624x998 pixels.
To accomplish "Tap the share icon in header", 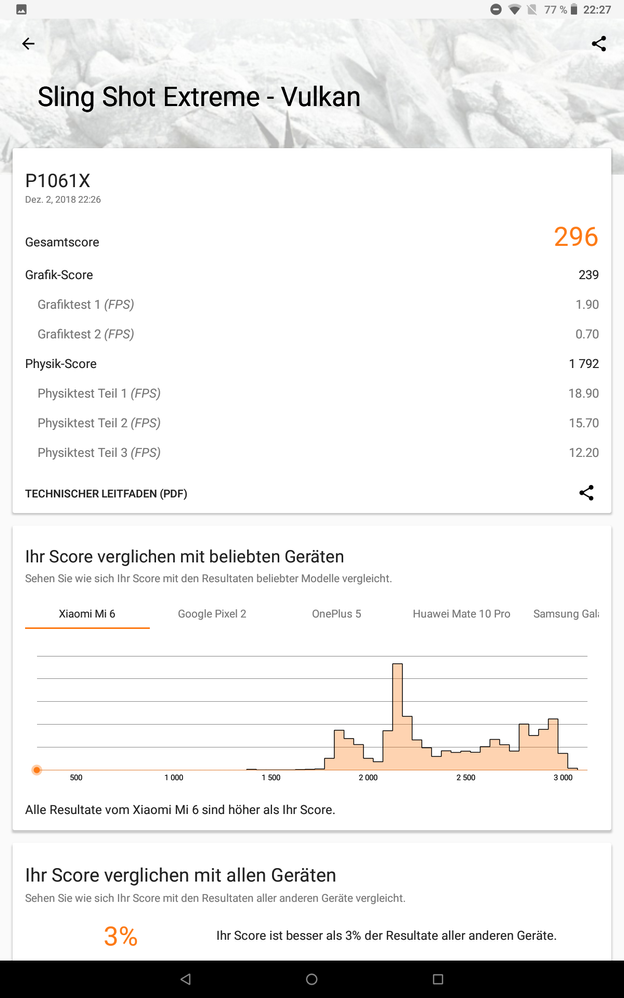I will [598, 44].
